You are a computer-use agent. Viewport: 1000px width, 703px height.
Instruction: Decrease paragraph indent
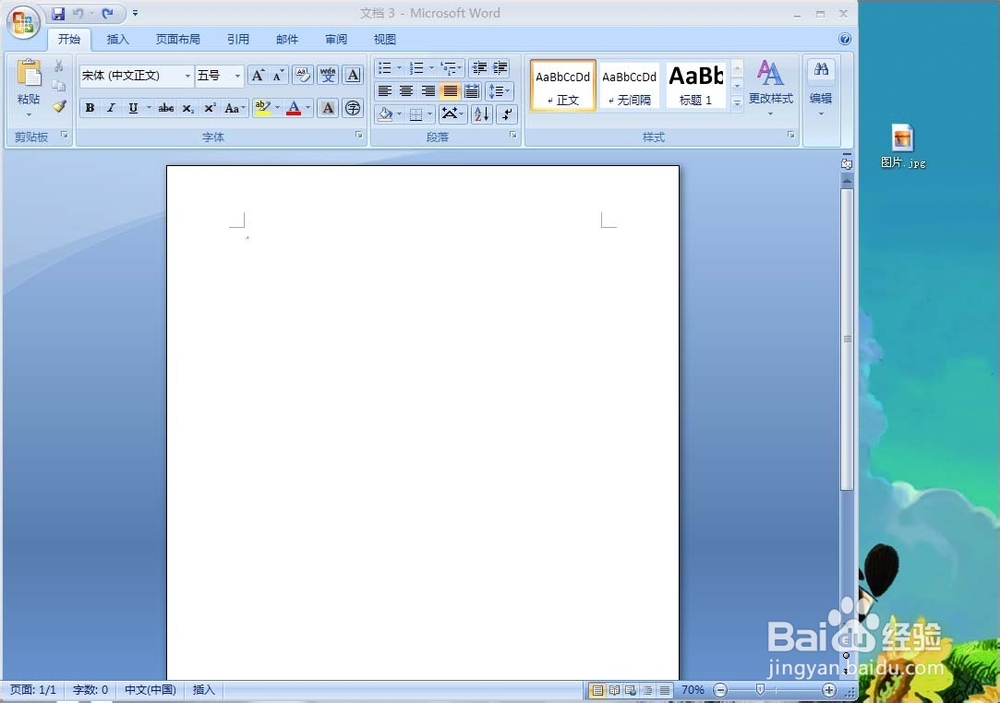480,68
